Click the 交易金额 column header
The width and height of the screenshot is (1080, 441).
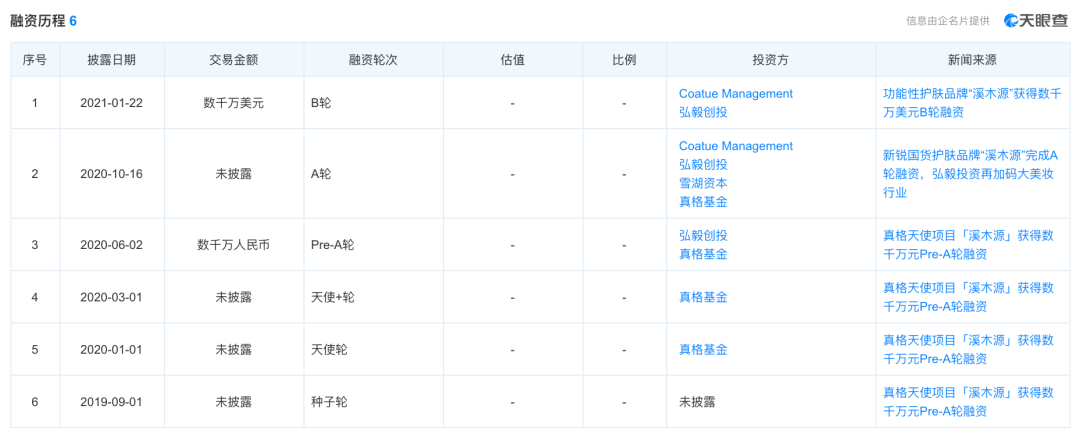pos(233,60)
